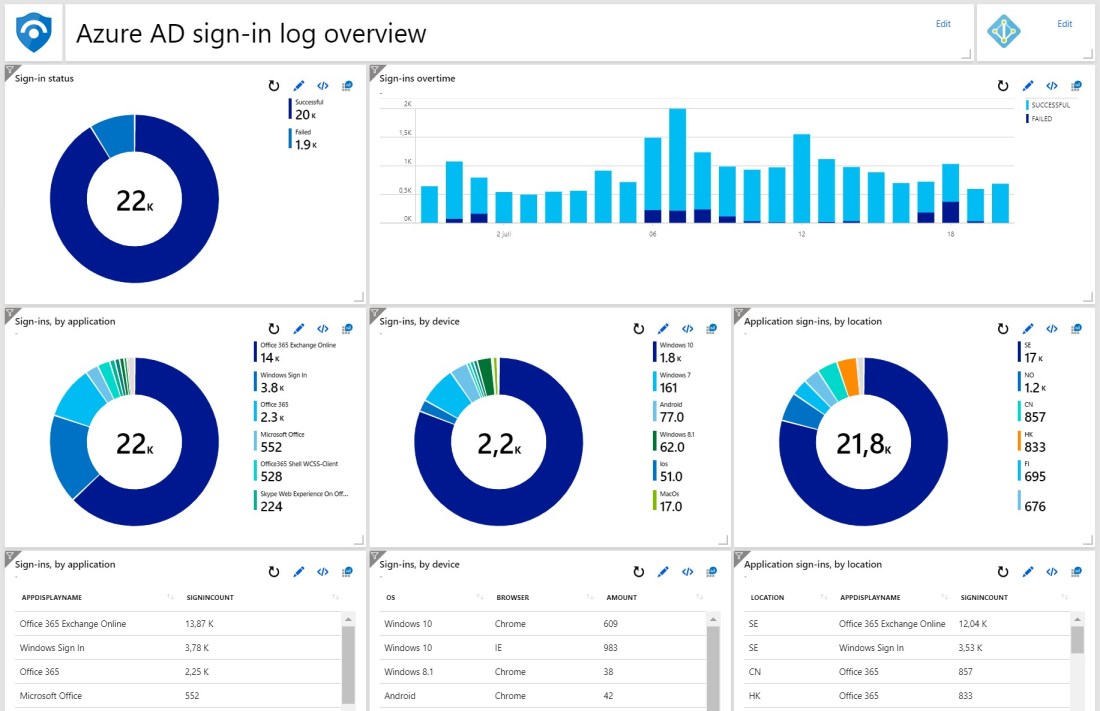Viewport: 1100px width, 711px height.
Task: Refresh the Application sign-ins by location donut
Action: click(1003, 328)
